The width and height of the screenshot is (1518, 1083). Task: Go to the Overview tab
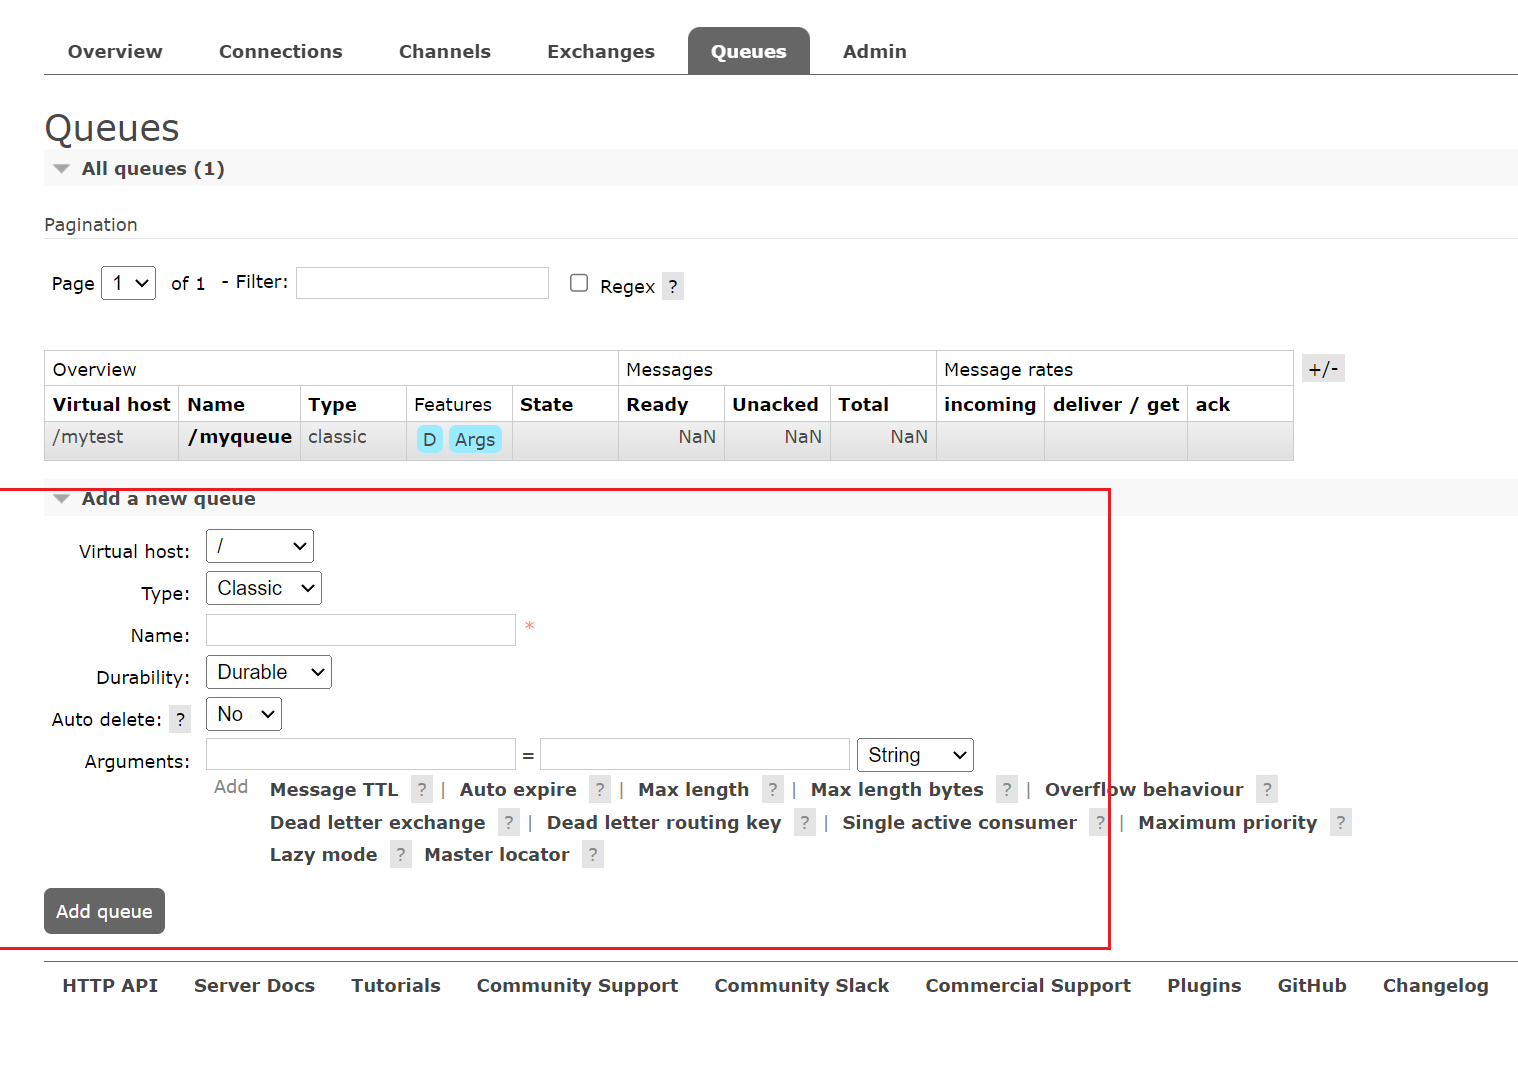click(x=115, y=51)
